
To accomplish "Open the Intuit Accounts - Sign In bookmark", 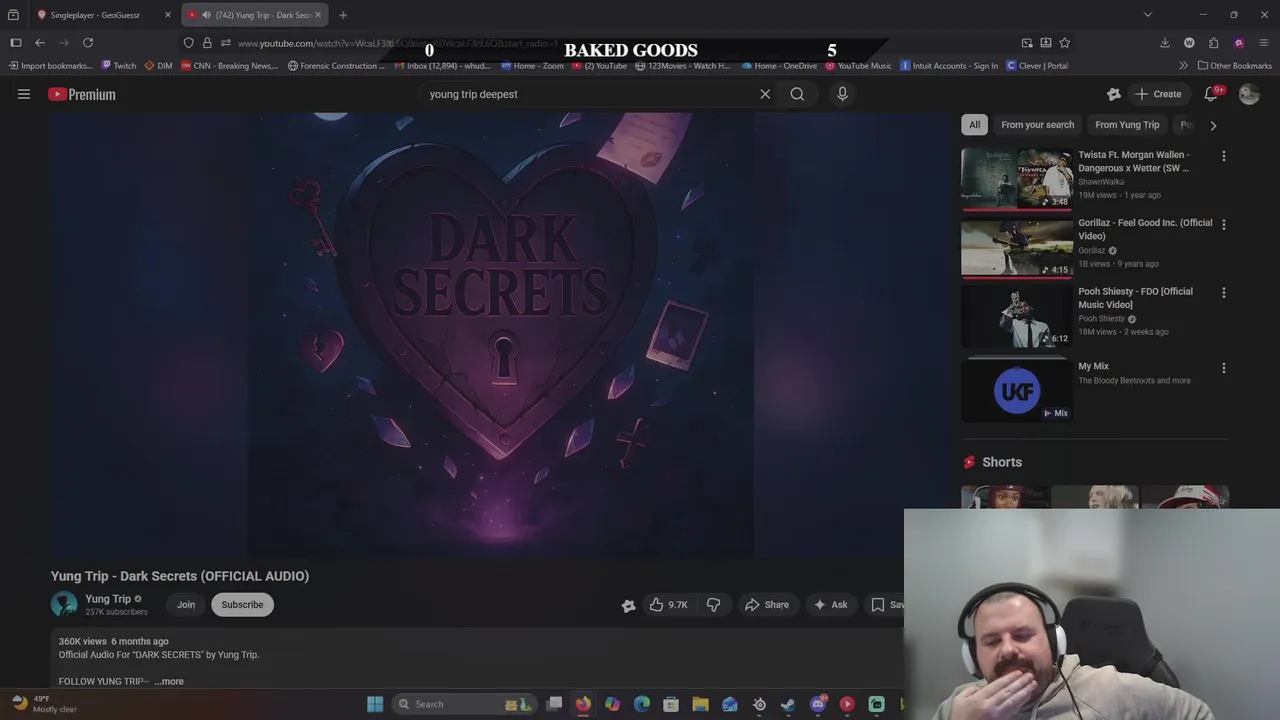I will 949,66.
